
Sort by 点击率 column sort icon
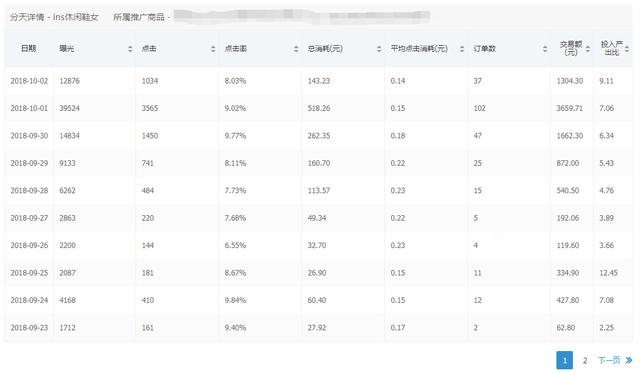[296, 49]
